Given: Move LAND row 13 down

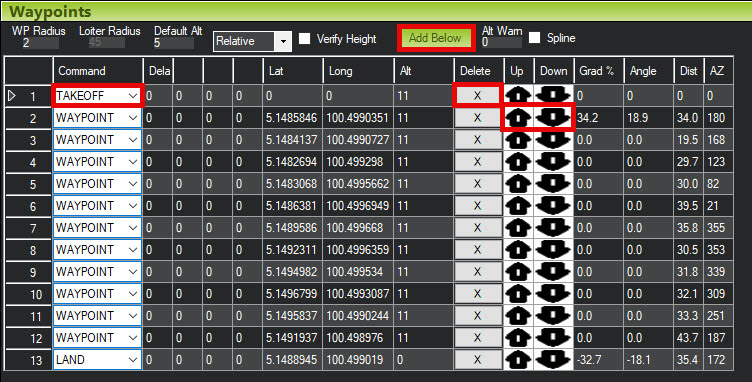Looking at the screenshot, I should (x=553, y=359).
